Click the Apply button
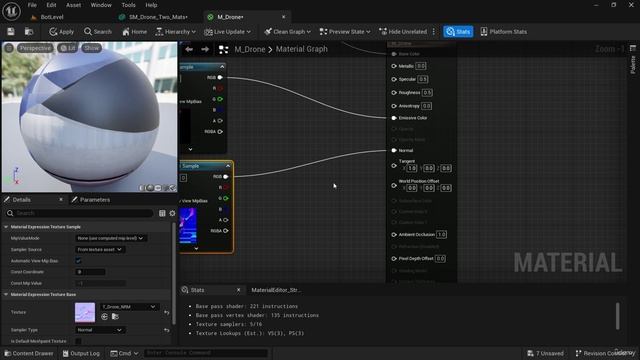This screenshot has height=360, width=640. coord(62,32)
